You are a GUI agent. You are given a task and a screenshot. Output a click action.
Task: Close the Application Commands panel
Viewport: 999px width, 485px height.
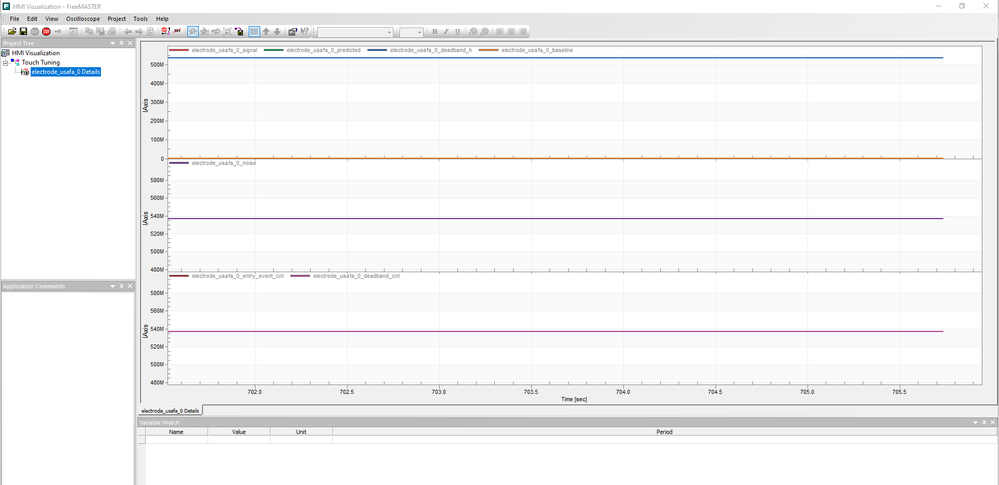coord(130,286)
